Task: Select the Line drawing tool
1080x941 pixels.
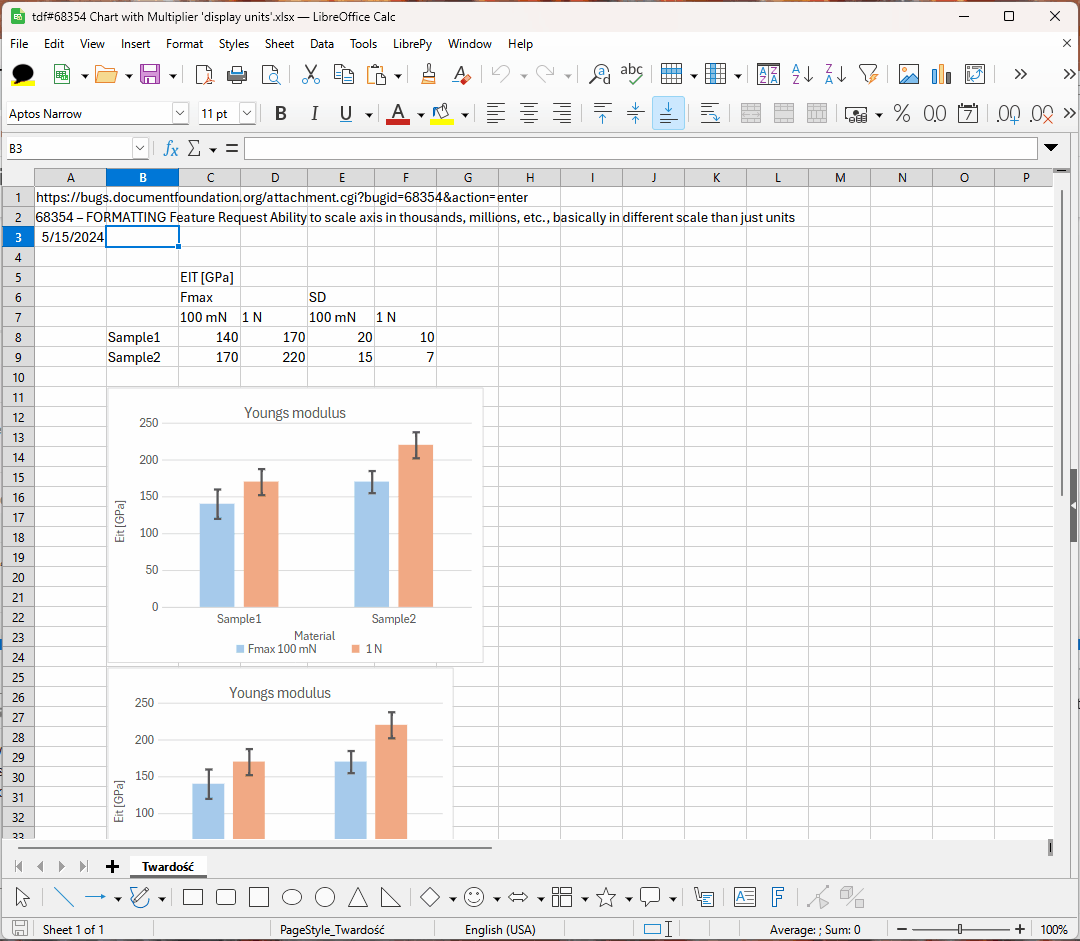Action: [63, 897]
